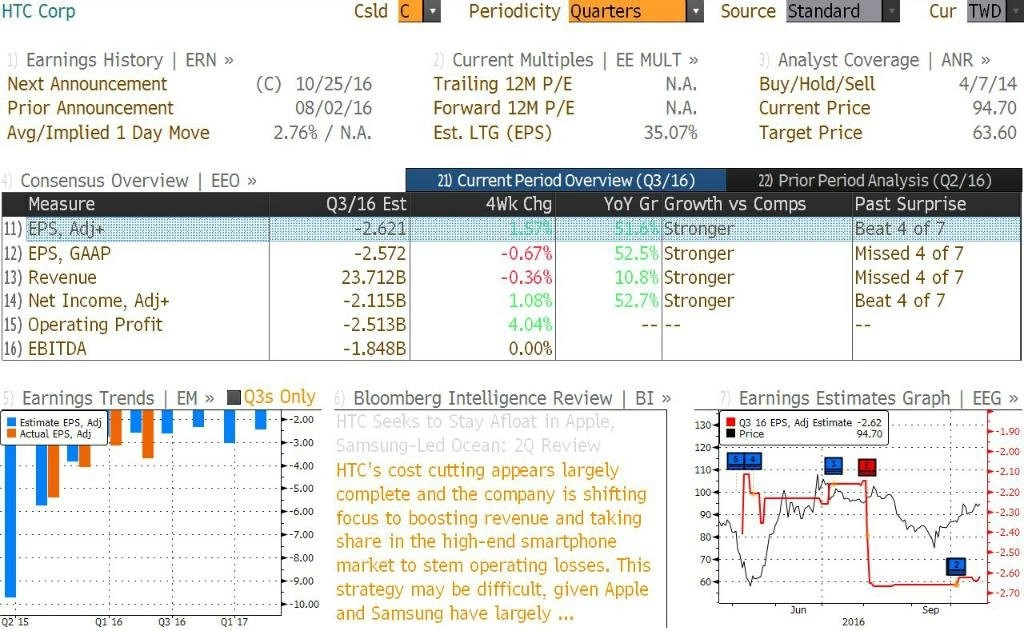
Task: Open EEG » arrow by Earnings Estimates Graph
Action: (x=995, y=398)
